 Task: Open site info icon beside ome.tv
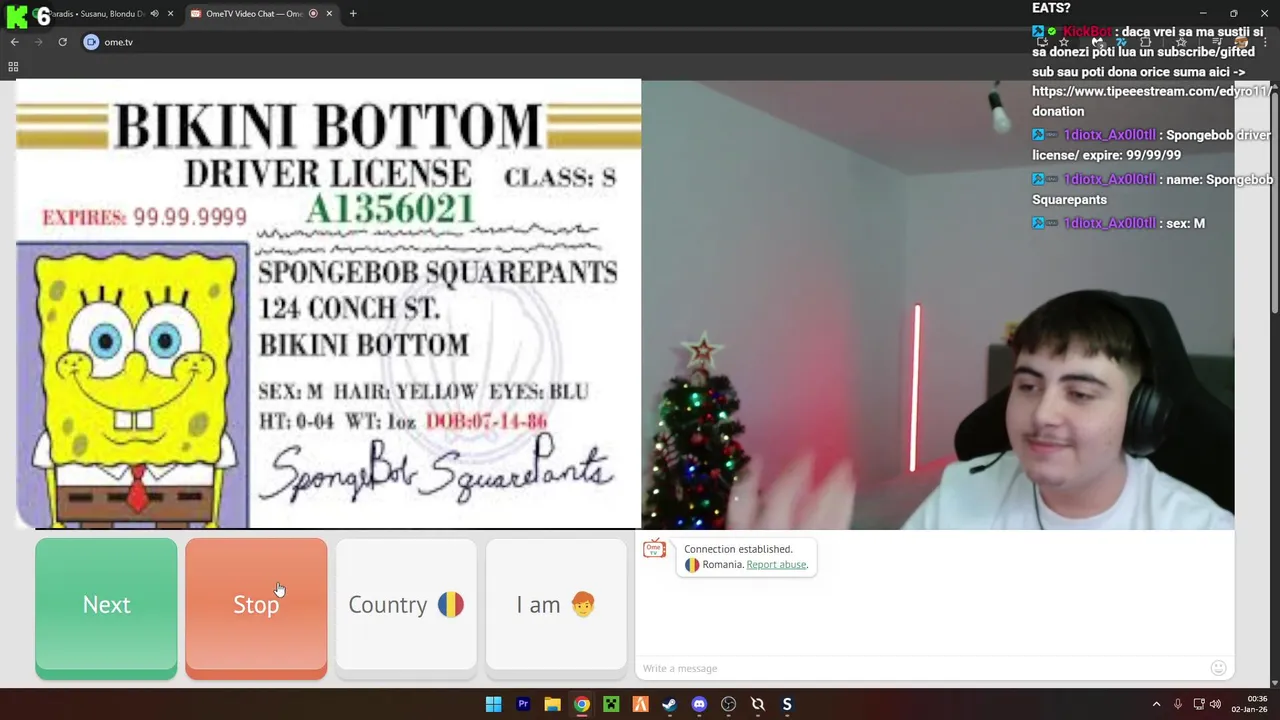(91, 42)
